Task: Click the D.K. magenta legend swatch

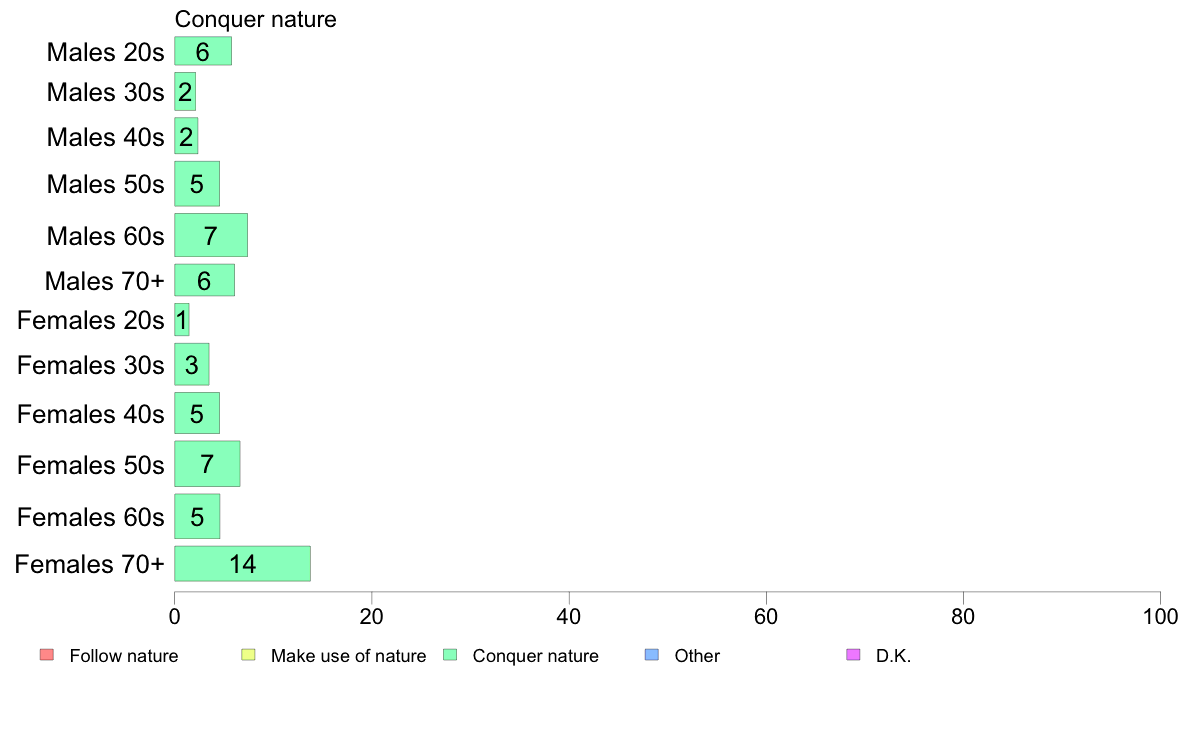Action: [853, 655]
